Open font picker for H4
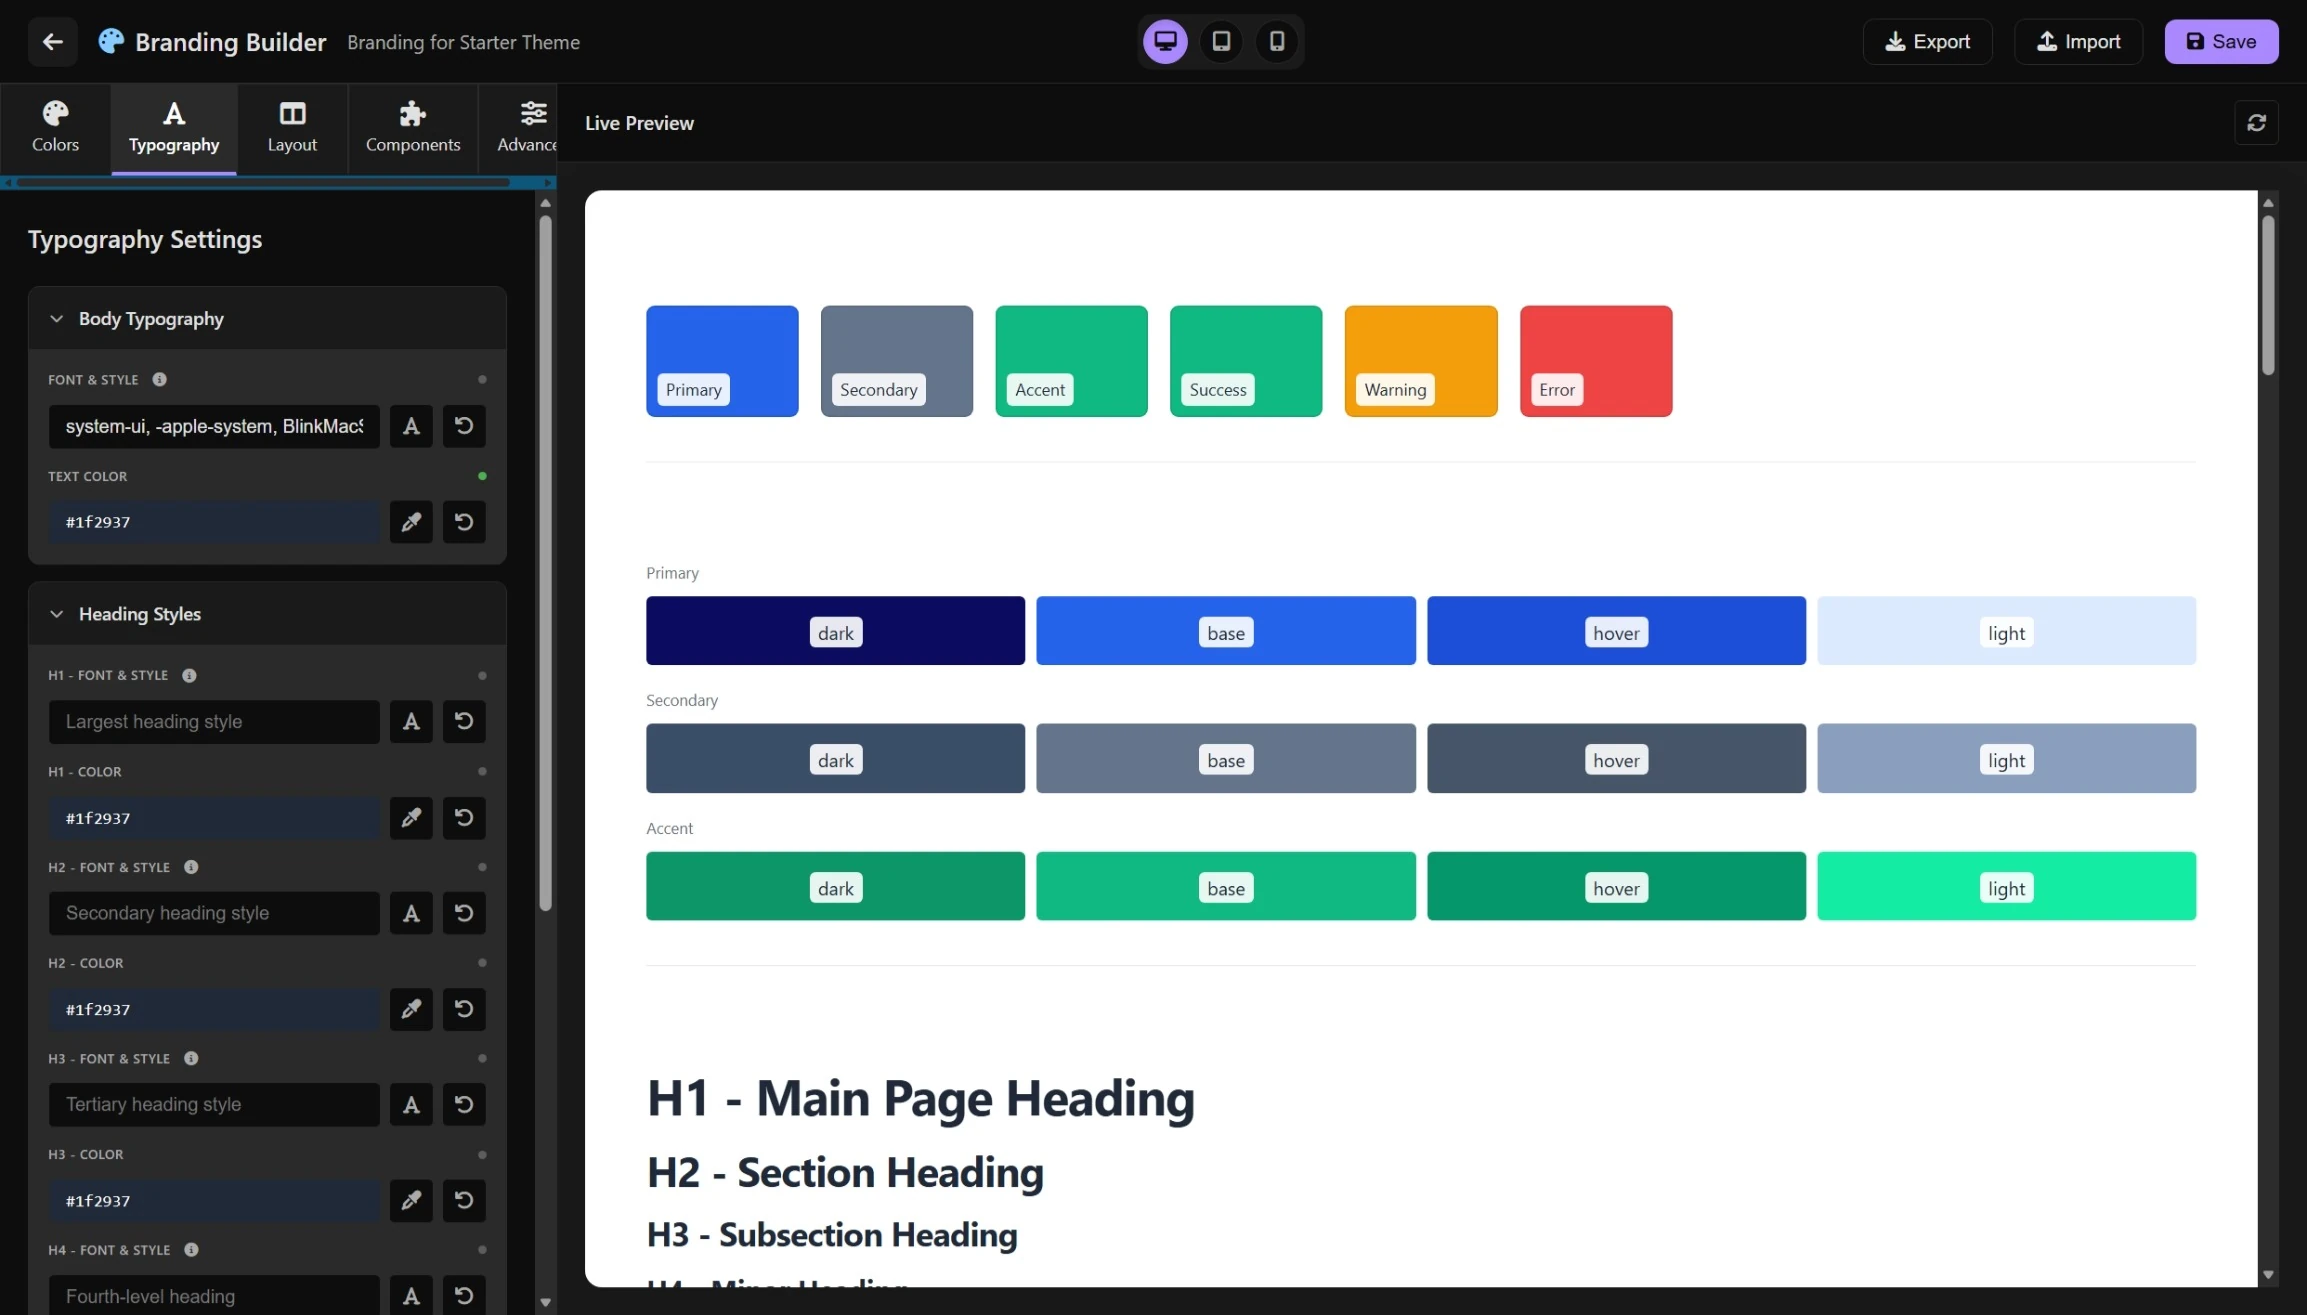 (x=411, y=1295)
